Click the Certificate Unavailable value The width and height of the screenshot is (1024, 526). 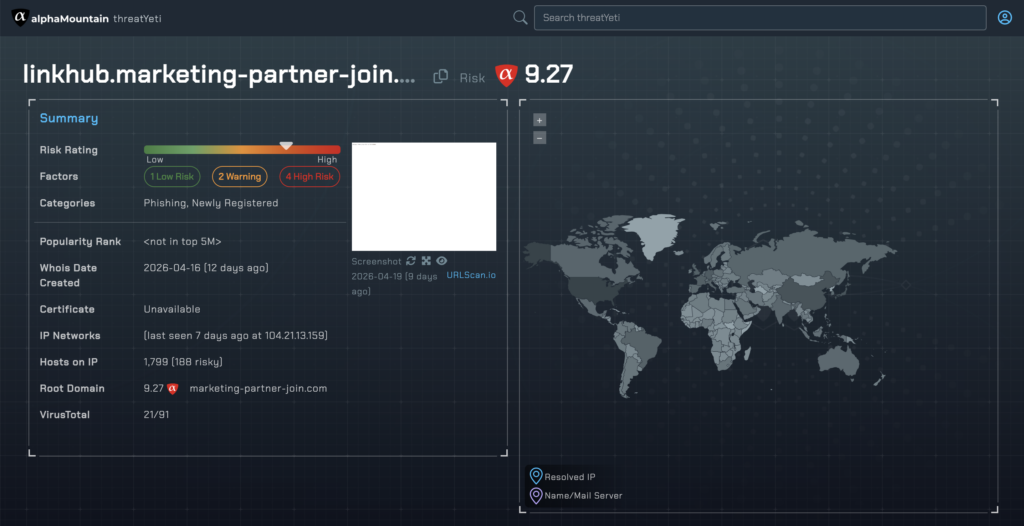click(x=172, y=309)
